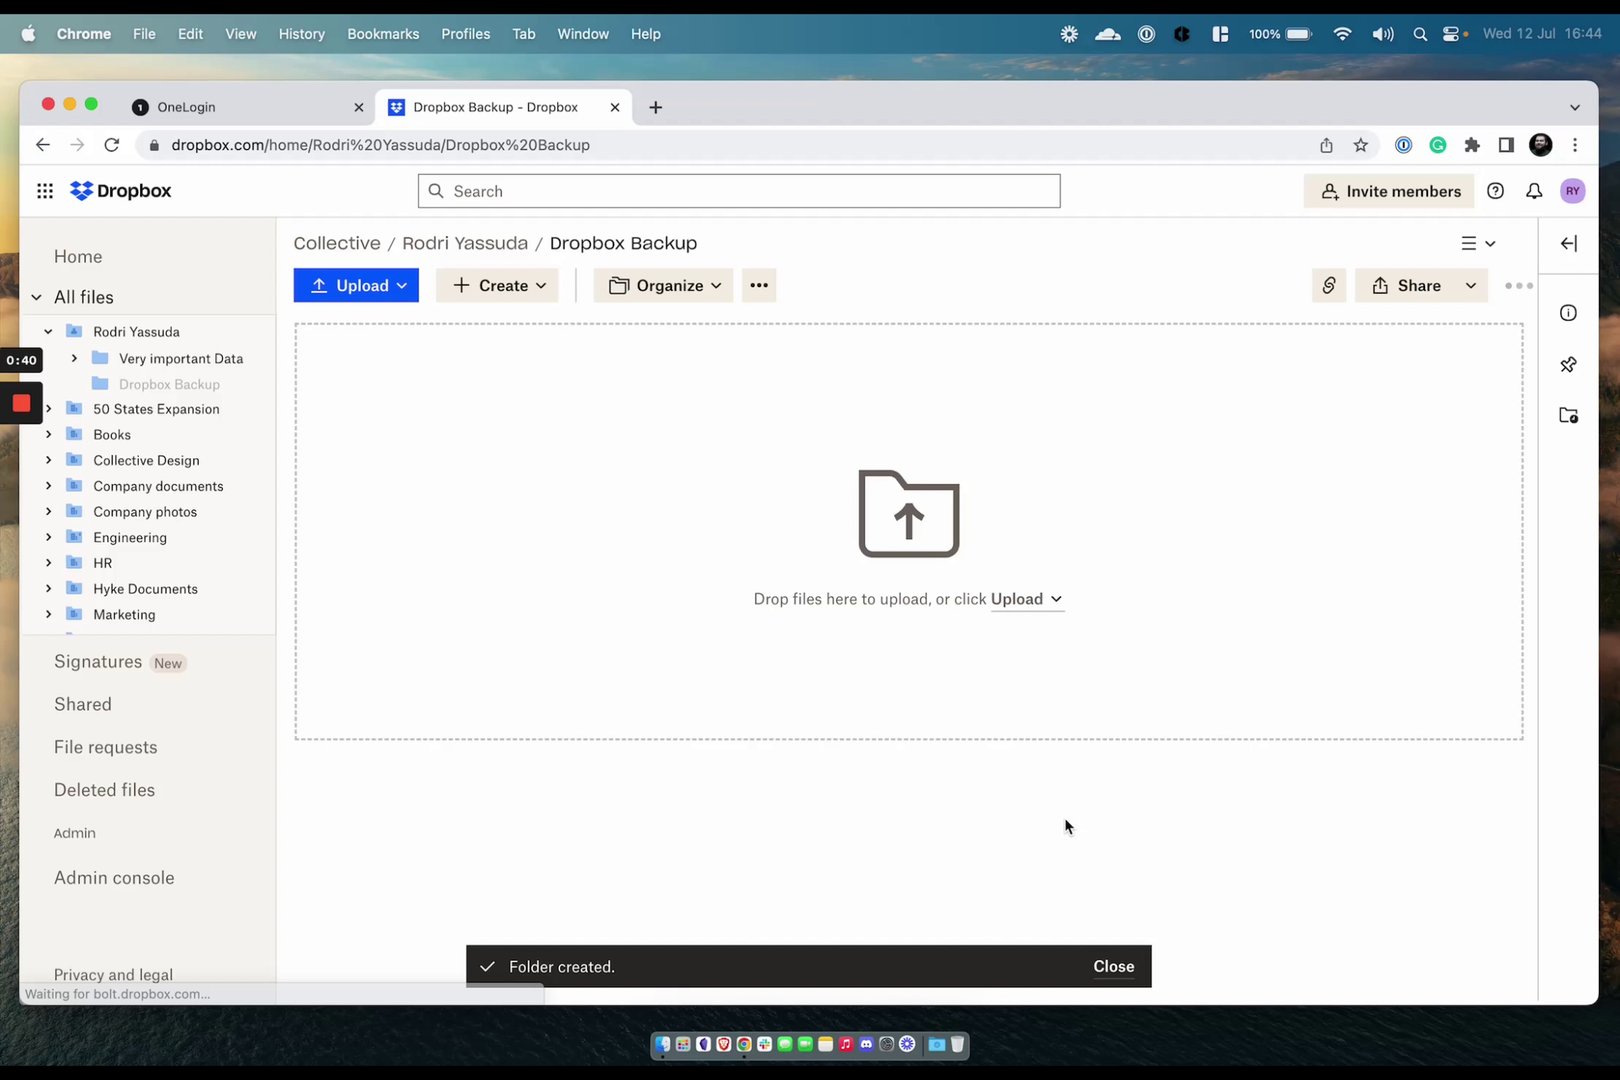Open the Organize menu
1620x1080 pixels.
point(662,285)
